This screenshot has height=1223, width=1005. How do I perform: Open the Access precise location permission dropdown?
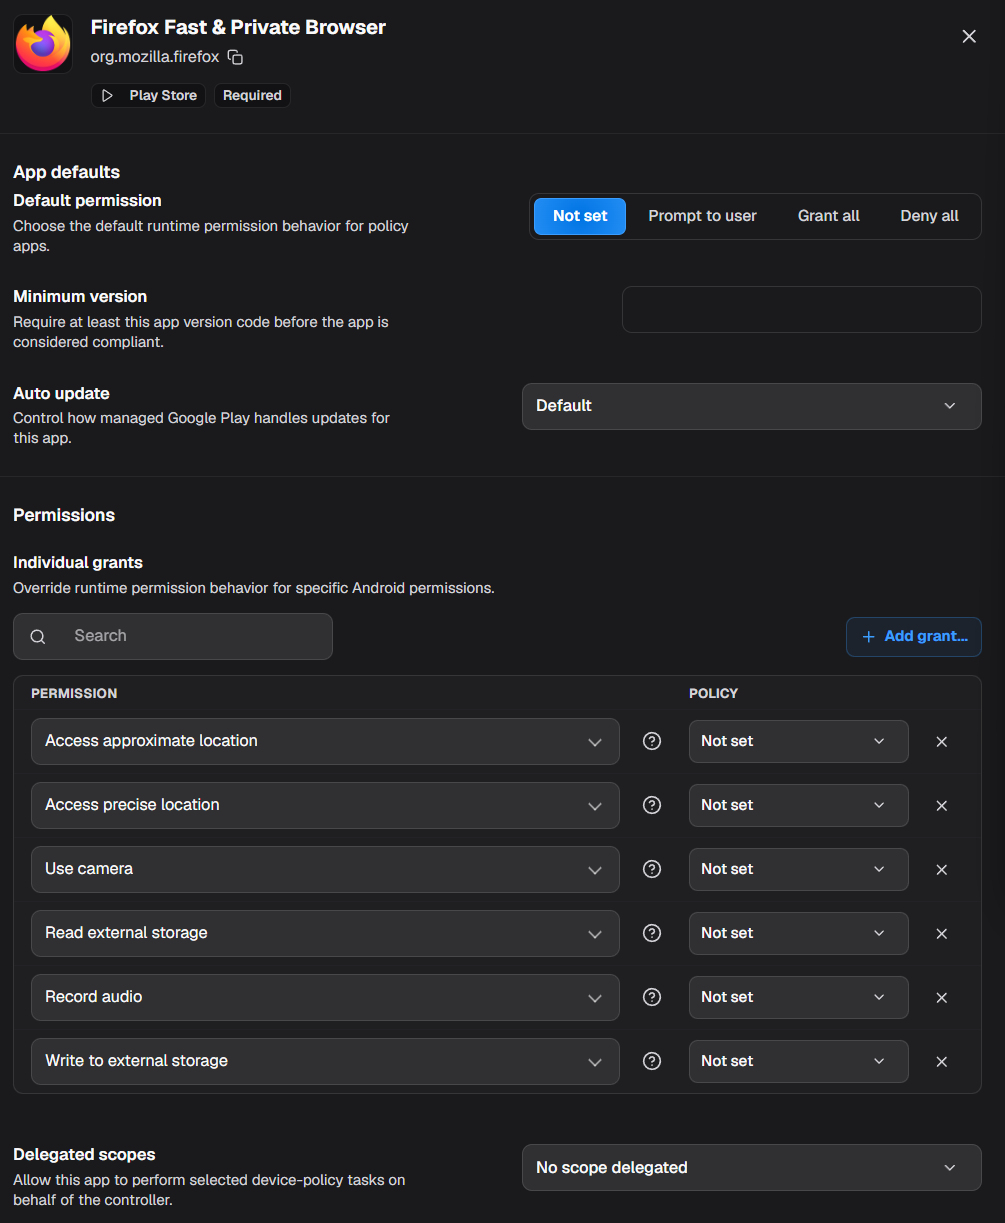click(x=325, y=805)
